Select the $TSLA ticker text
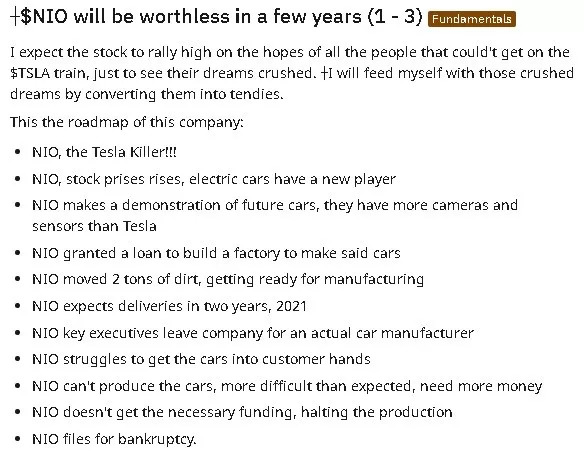 coord(30,73)
